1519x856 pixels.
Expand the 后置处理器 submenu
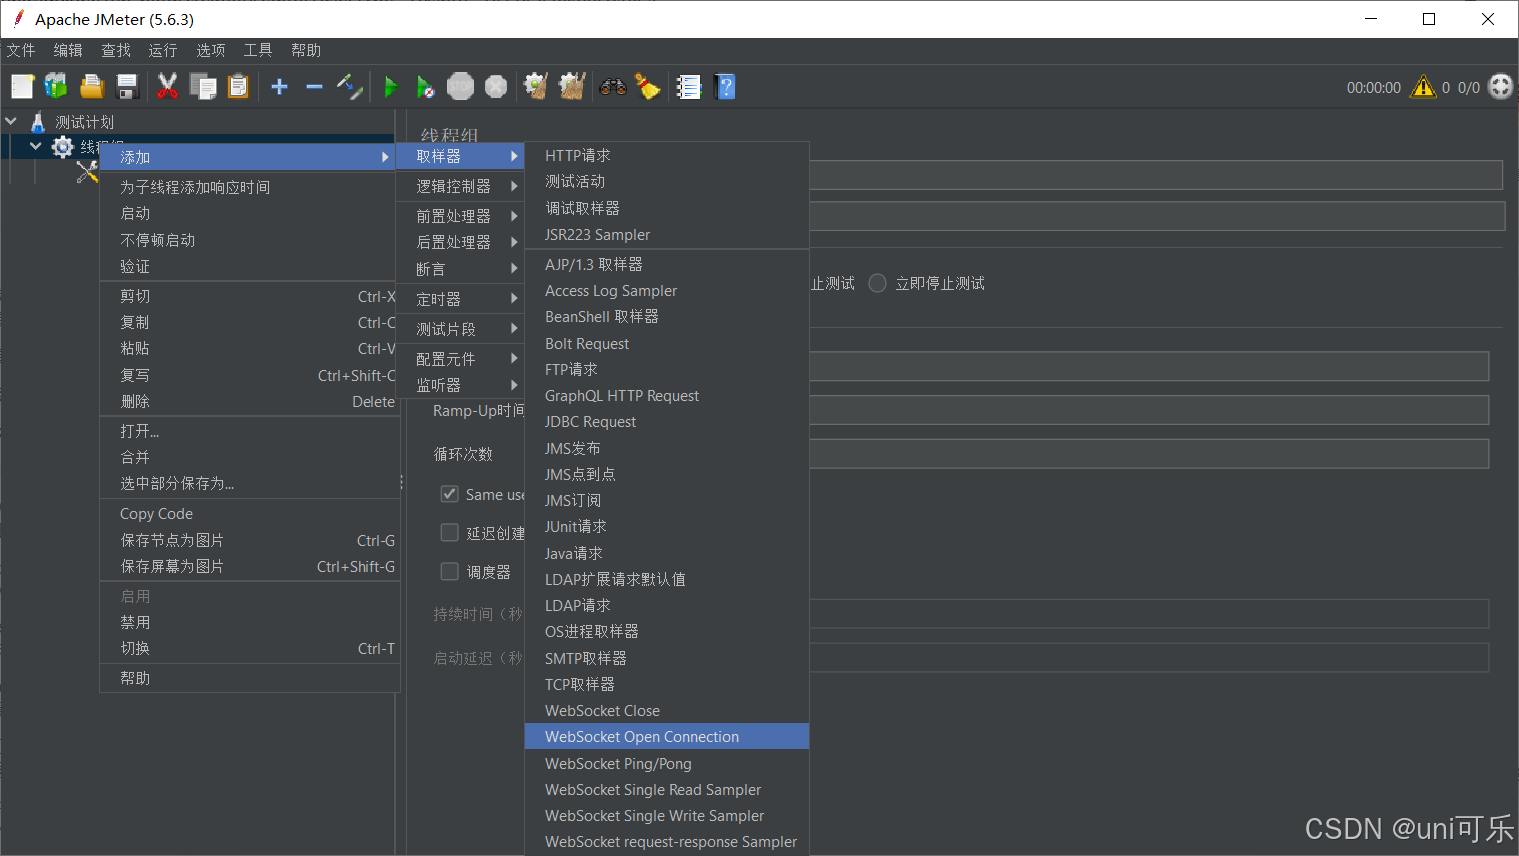coord(461,242)
